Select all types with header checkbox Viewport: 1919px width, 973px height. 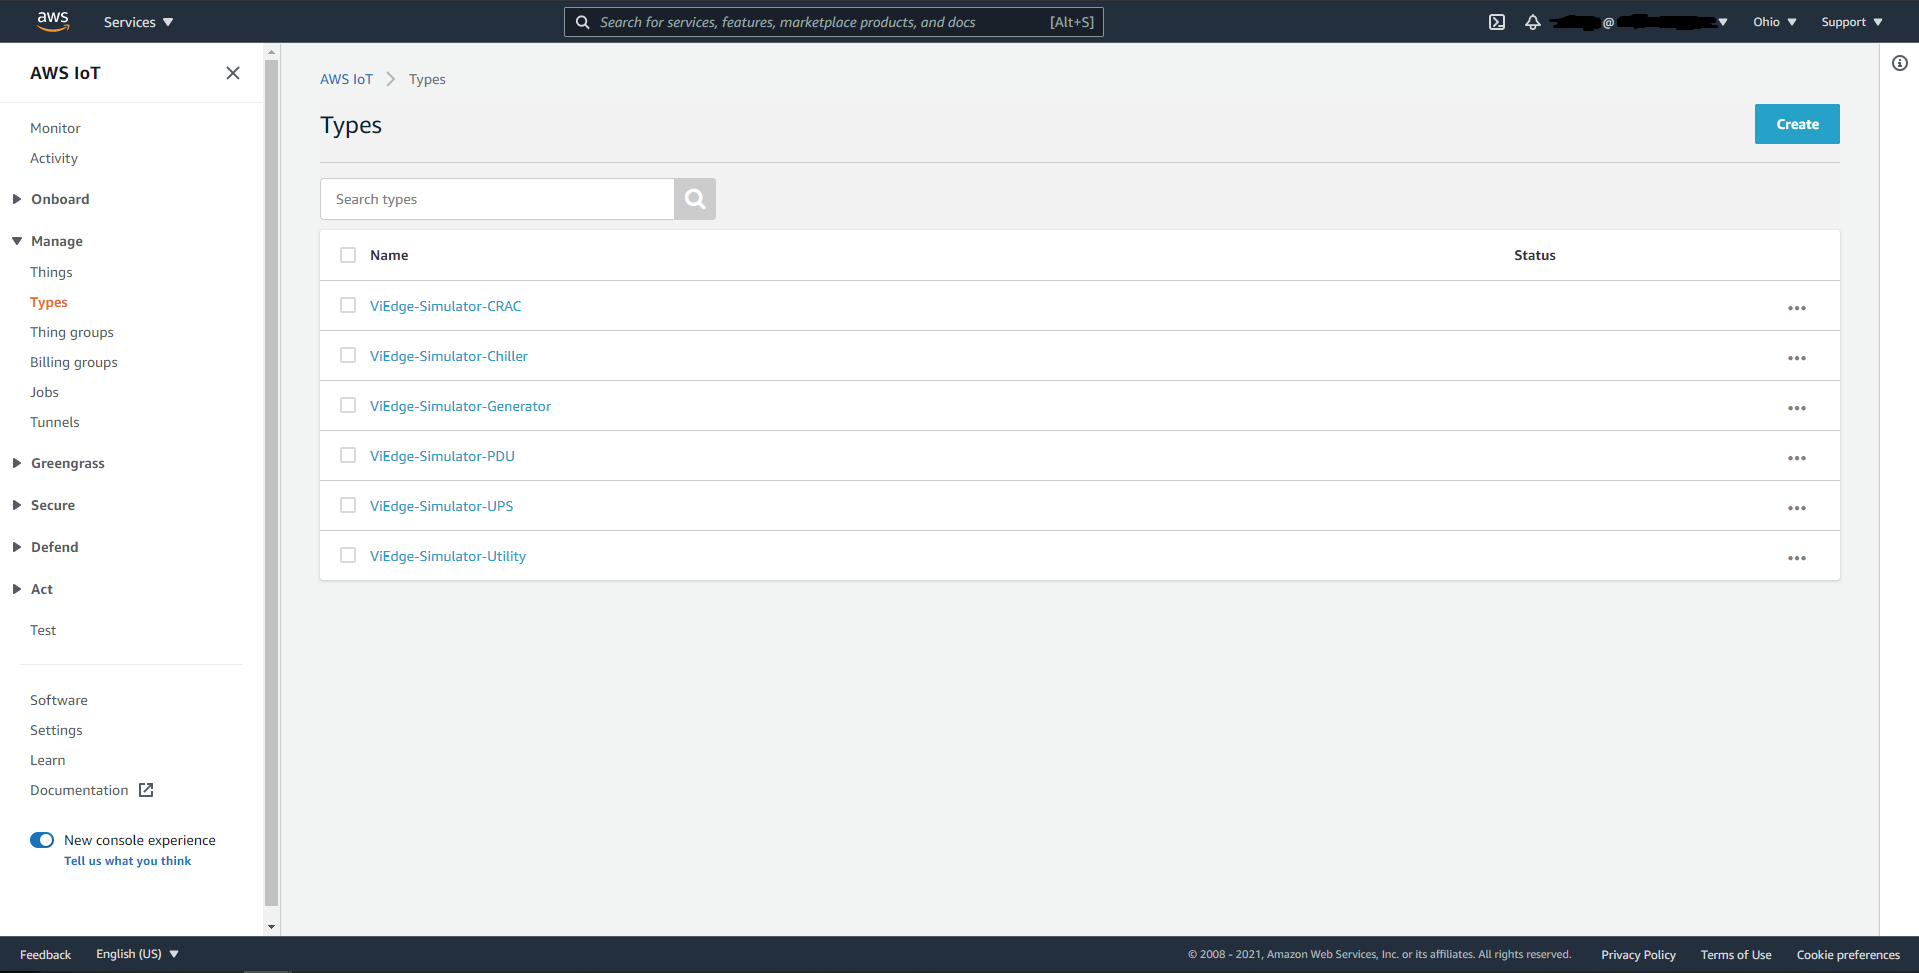point(348,255)
